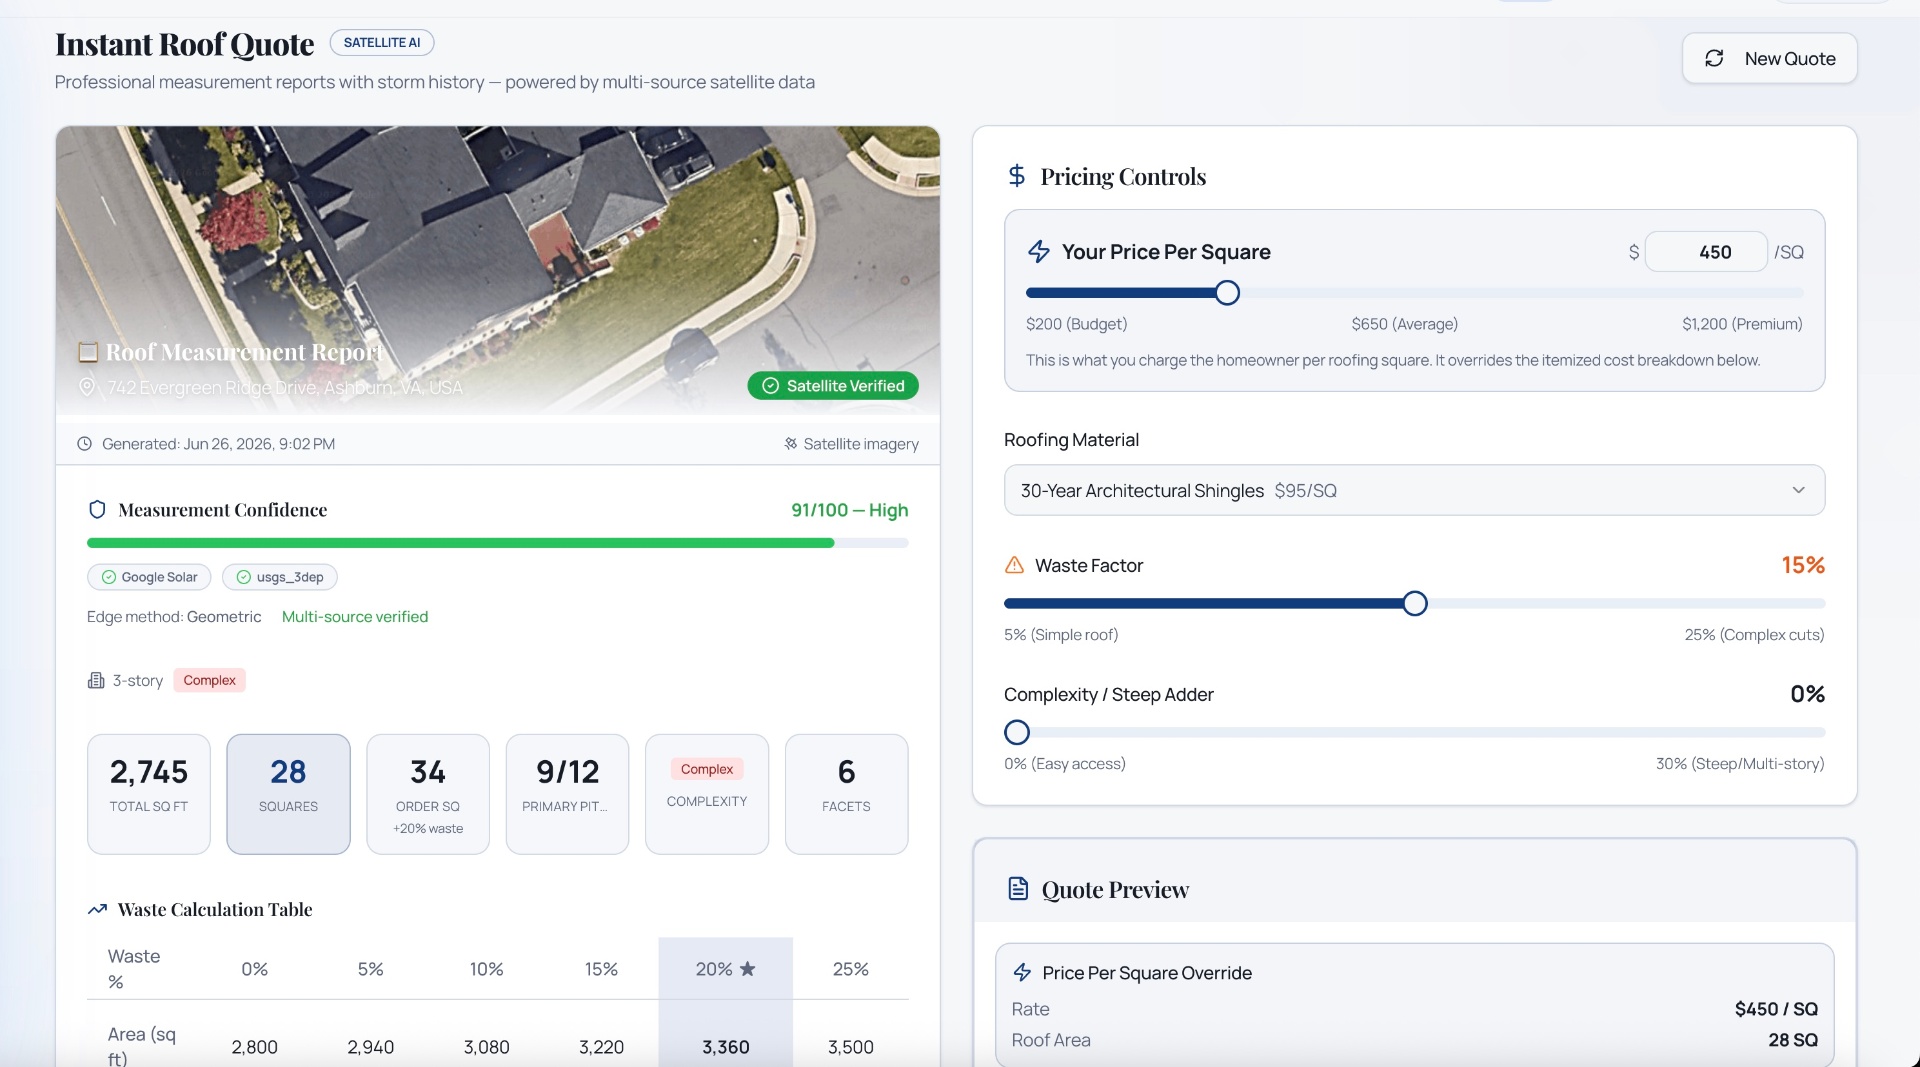1920x1067 pixels.
Task: Click the 5% waste column header
Action: (x=371, y=968)
